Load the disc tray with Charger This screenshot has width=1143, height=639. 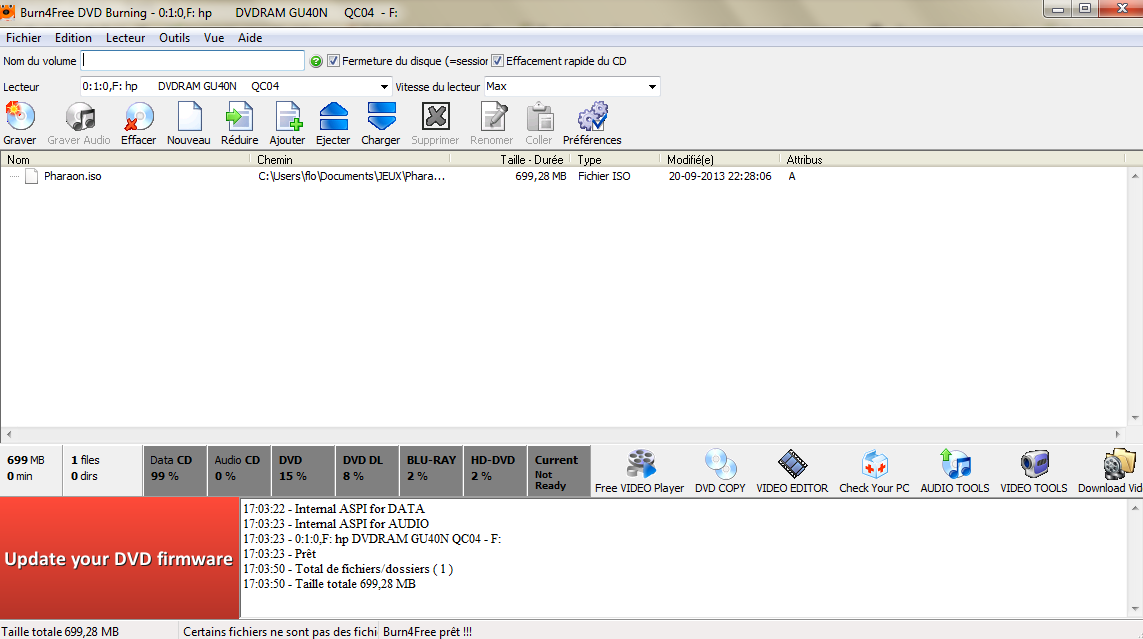(x=381, y=117)
